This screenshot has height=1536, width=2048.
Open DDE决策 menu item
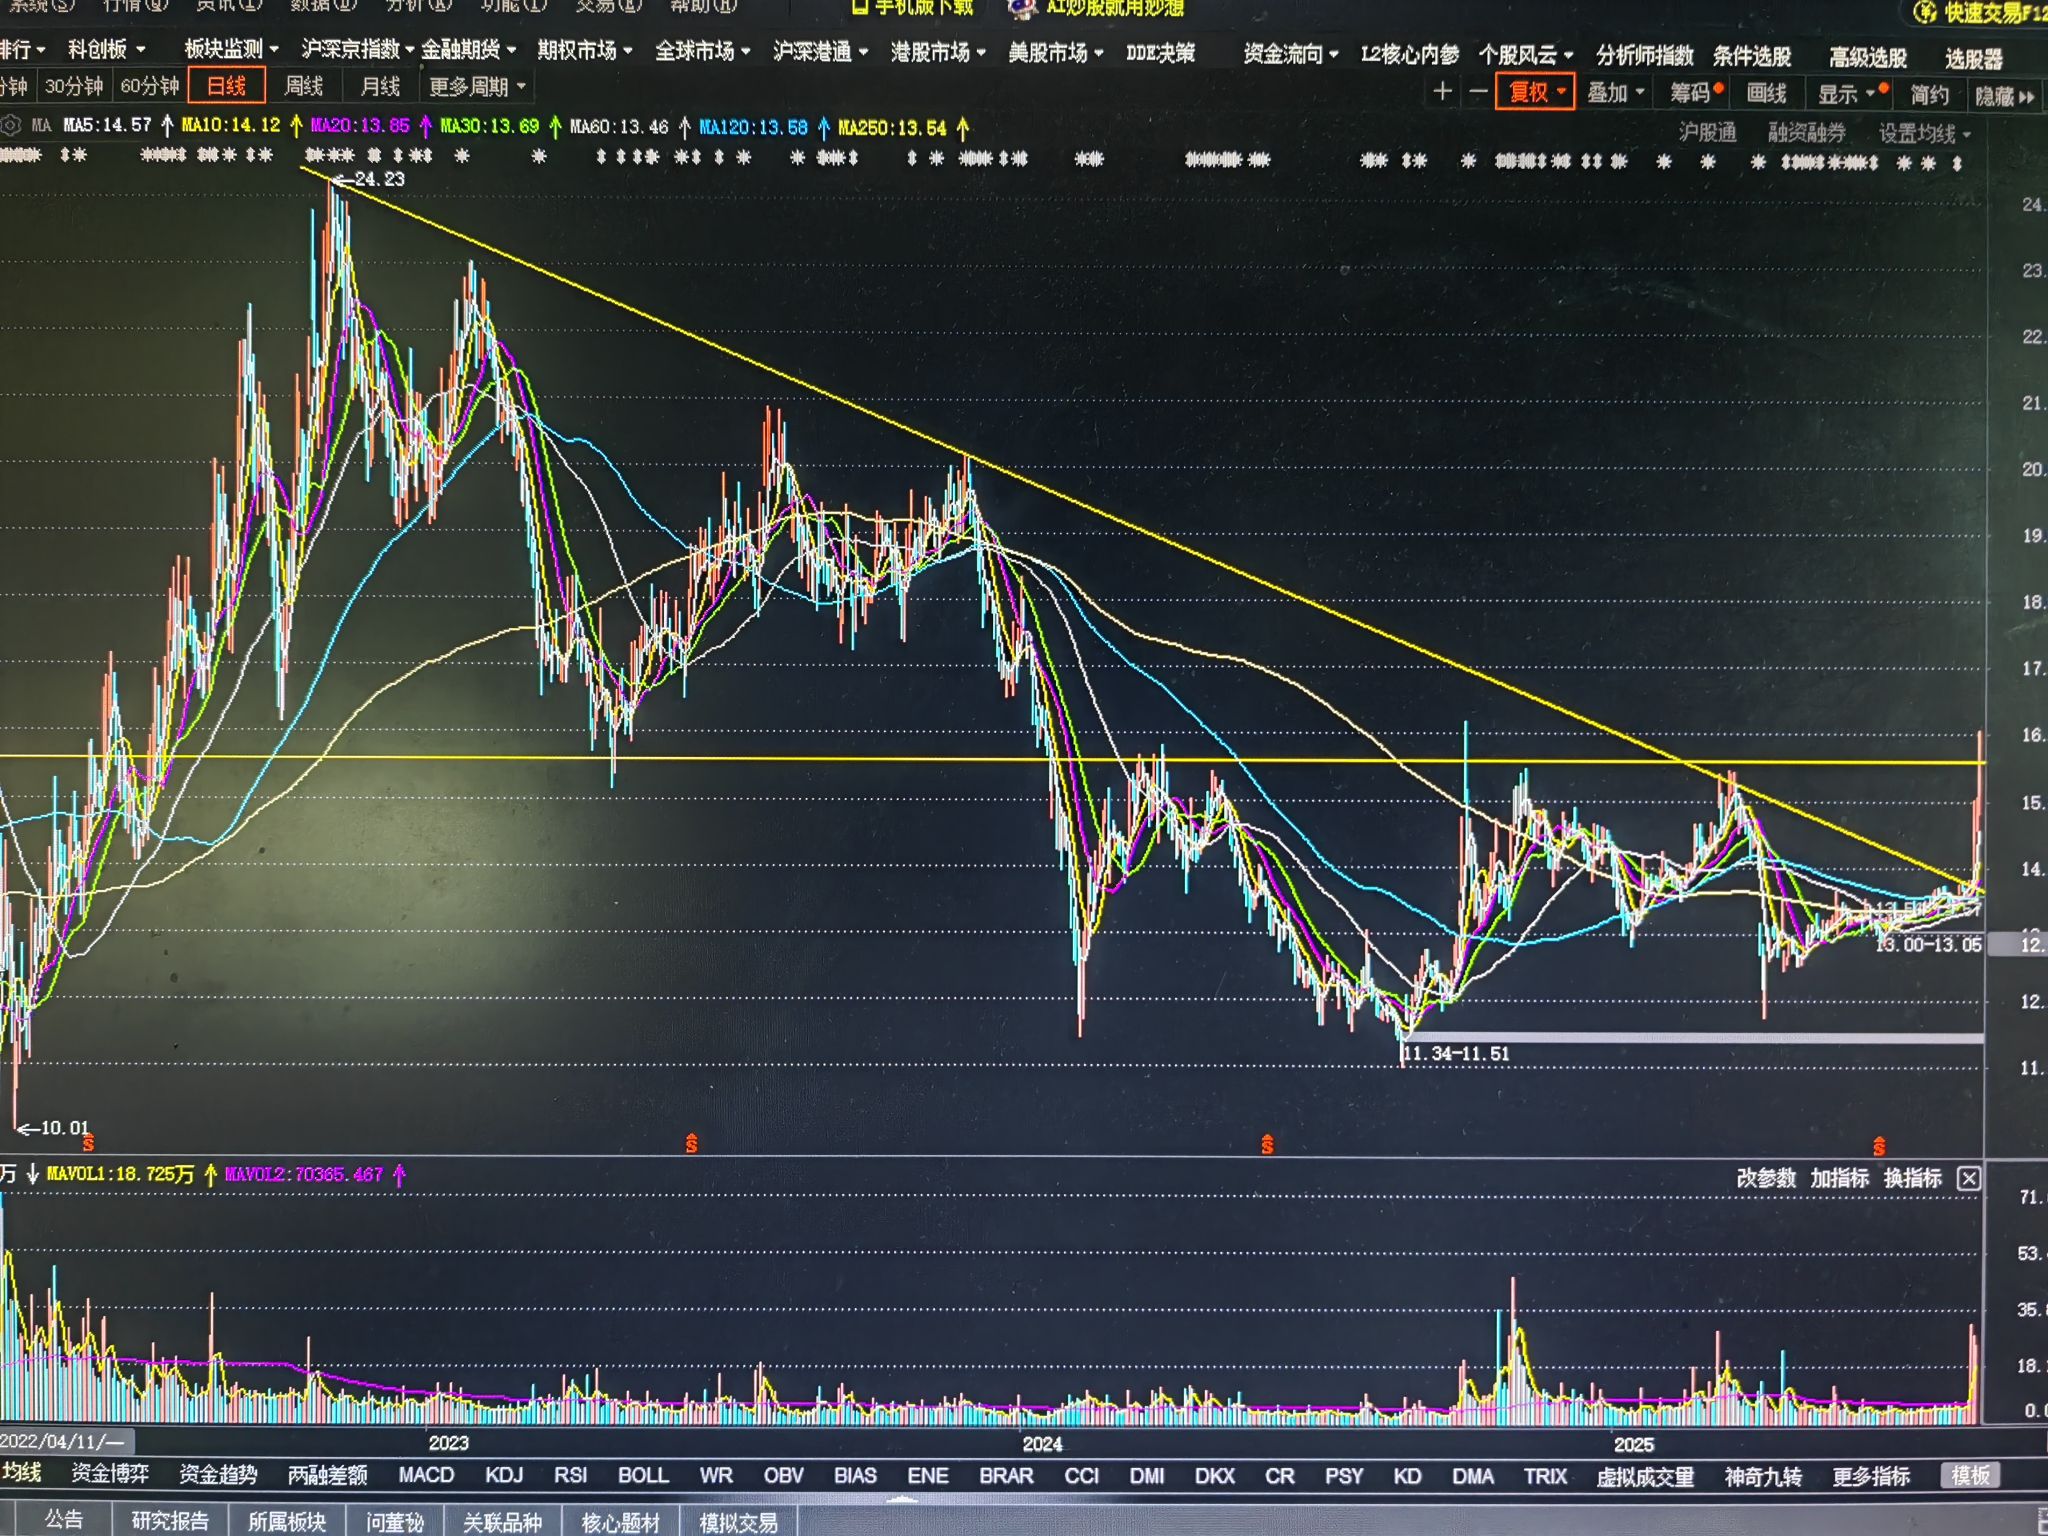[1160, 53]
